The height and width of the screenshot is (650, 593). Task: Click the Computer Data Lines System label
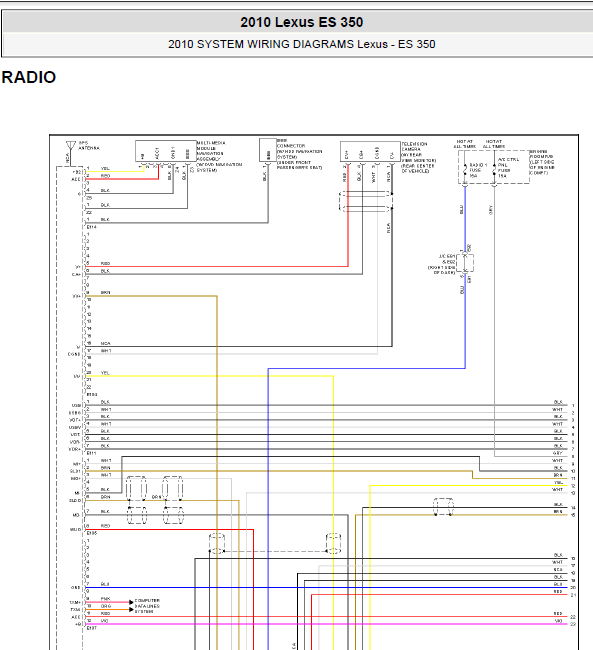point(147,606)
